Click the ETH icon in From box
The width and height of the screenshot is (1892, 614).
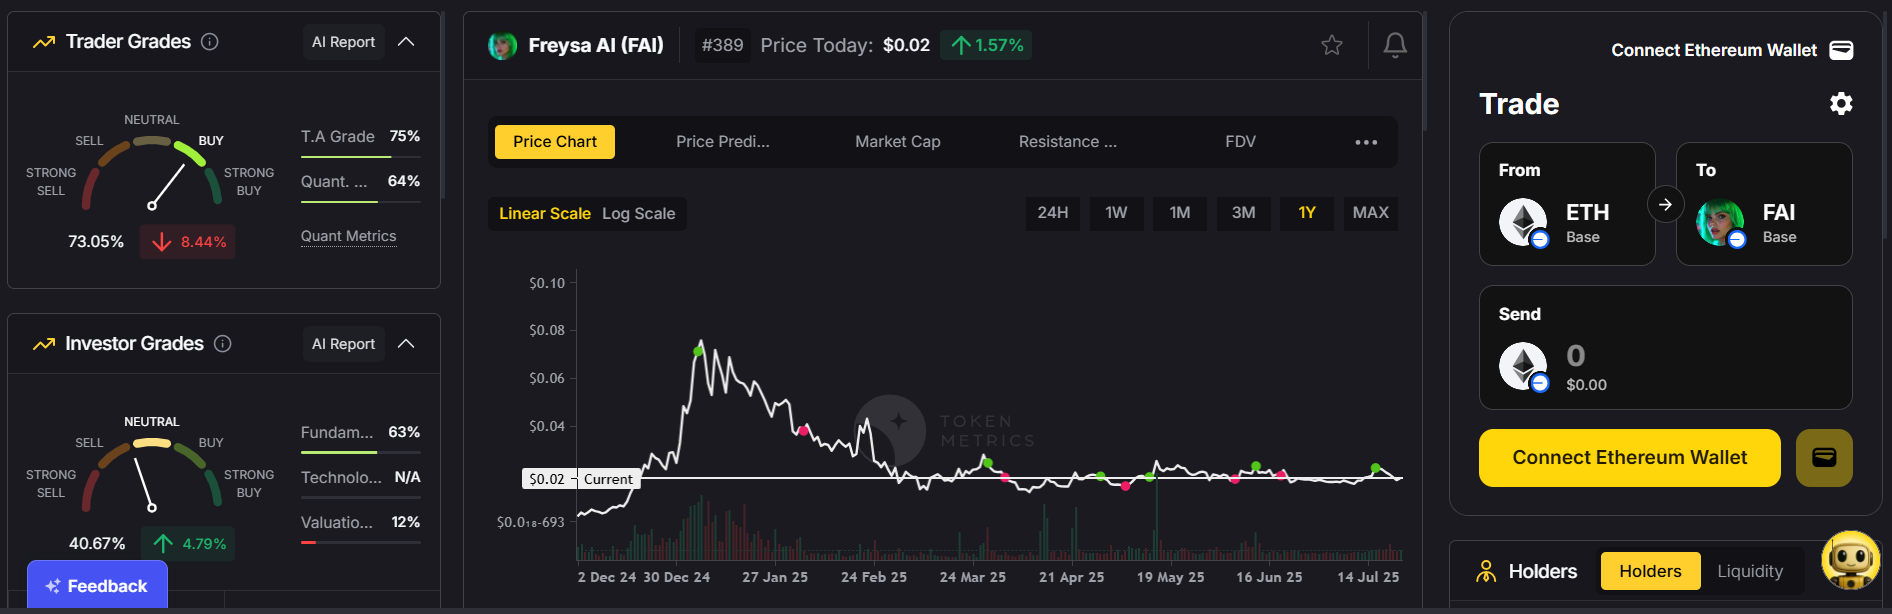pyautogui.click(x=1523, y=222)
